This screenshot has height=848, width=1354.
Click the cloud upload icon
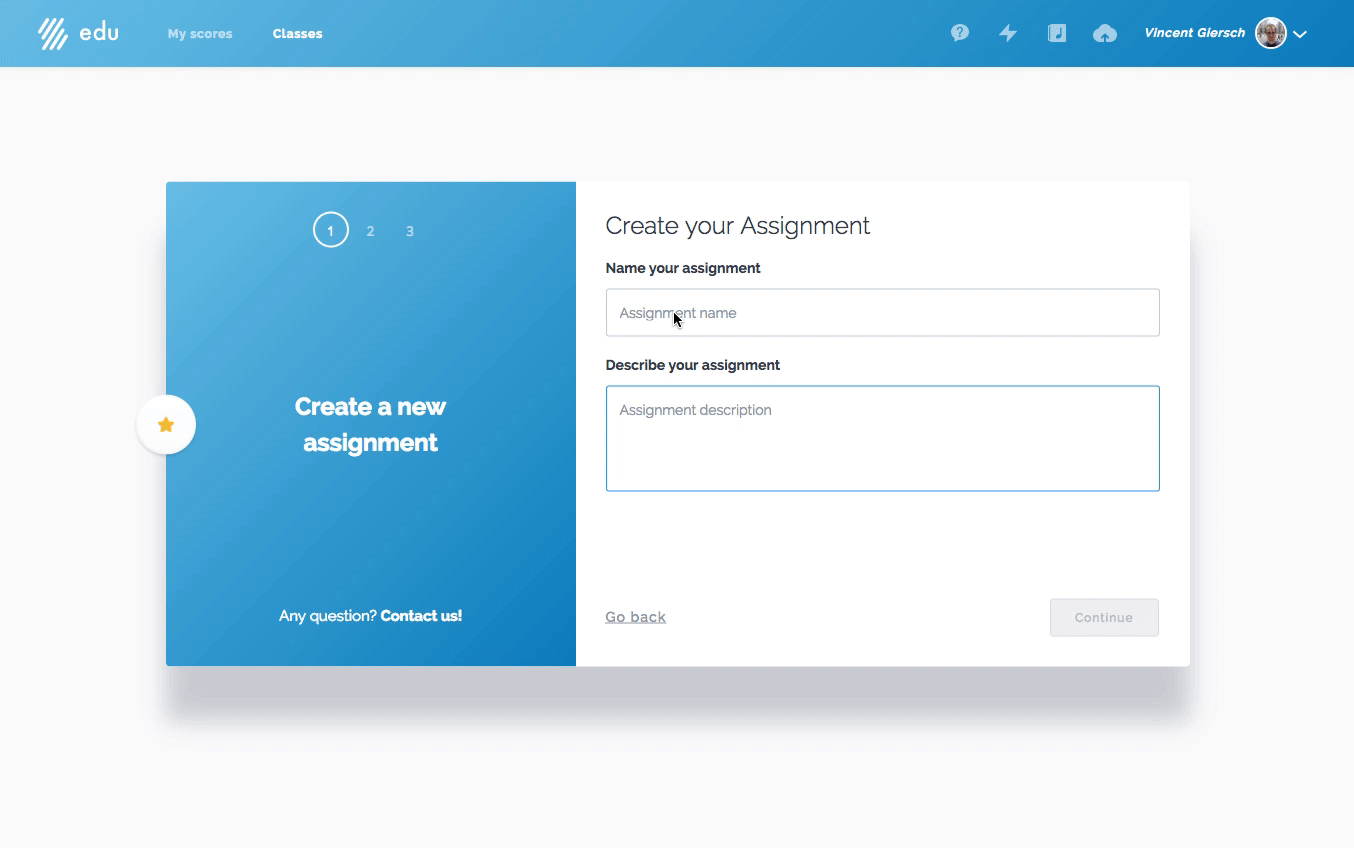[1105, 33]
